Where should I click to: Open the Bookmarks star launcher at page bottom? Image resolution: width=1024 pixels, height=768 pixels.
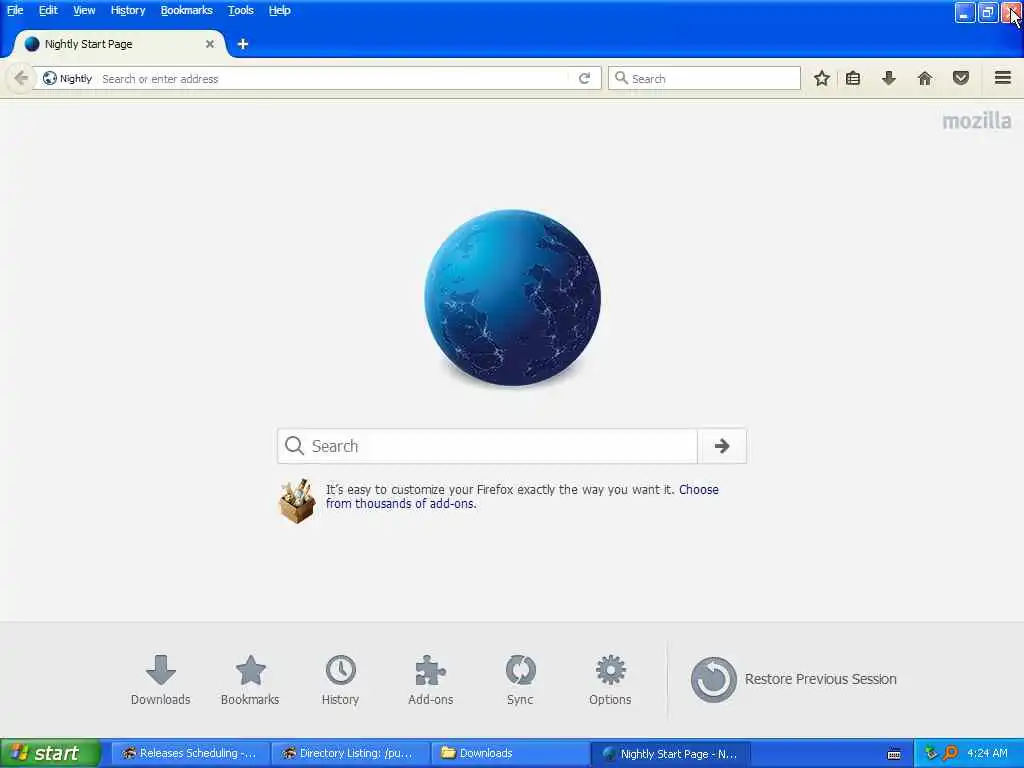click(250, 680)
